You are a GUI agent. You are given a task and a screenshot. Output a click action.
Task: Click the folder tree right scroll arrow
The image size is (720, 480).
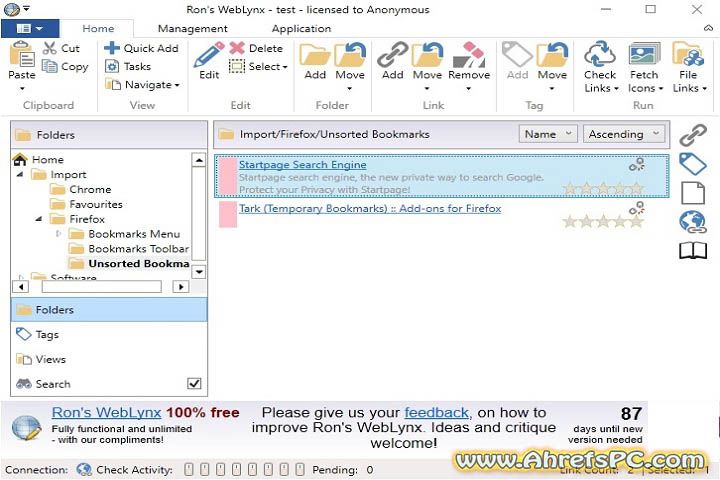[x=180, y=287]
